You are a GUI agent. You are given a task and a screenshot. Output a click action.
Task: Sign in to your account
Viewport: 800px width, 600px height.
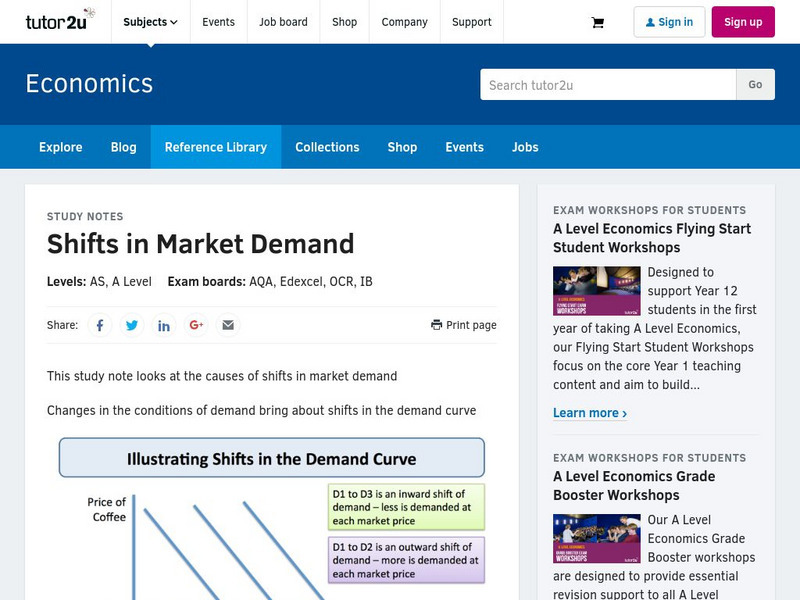pos(669,21)
